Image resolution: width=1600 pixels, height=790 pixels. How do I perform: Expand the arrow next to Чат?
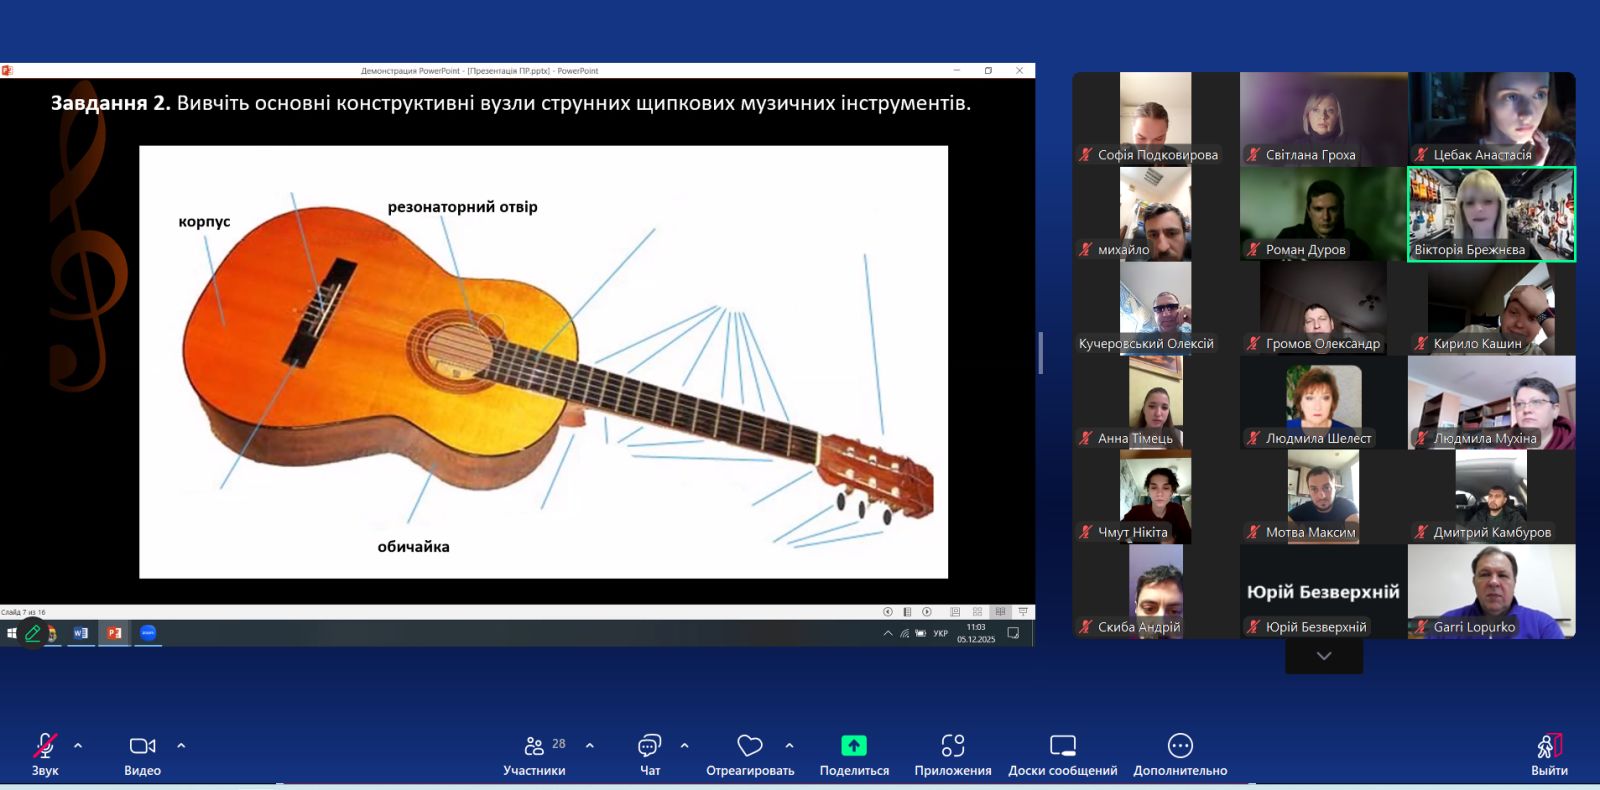coord(685,745)
